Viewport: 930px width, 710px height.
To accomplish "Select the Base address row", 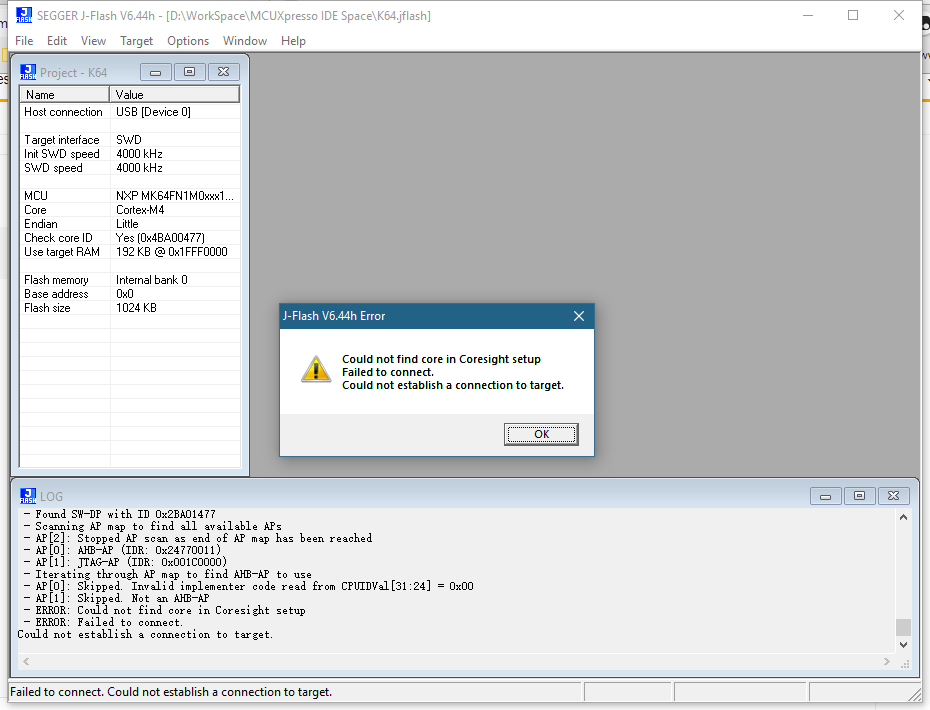I will point(130,294).
